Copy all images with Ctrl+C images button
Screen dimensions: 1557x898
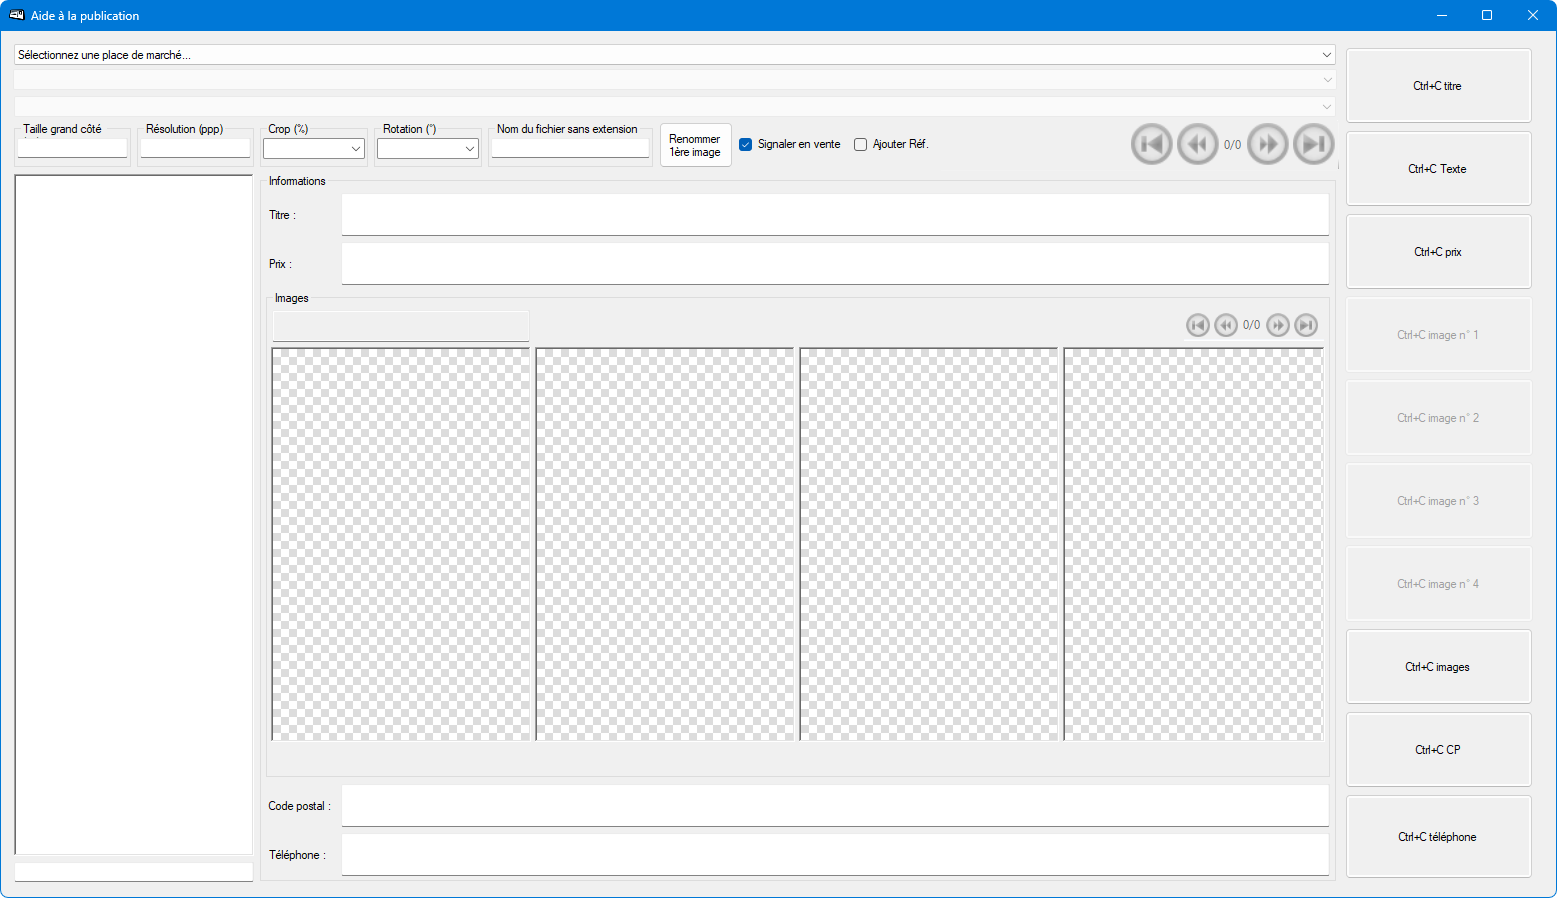click(1438, 667)
